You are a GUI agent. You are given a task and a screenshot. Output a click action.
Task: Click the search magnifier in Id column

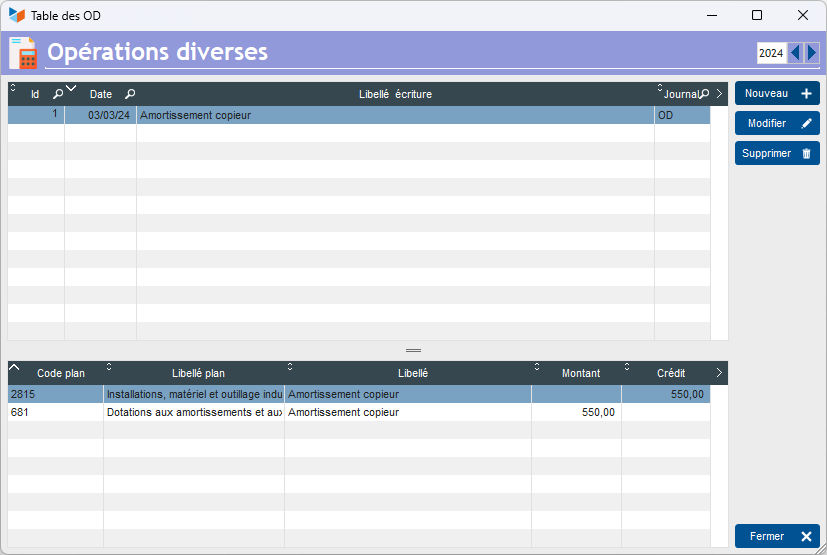point(58,94)
